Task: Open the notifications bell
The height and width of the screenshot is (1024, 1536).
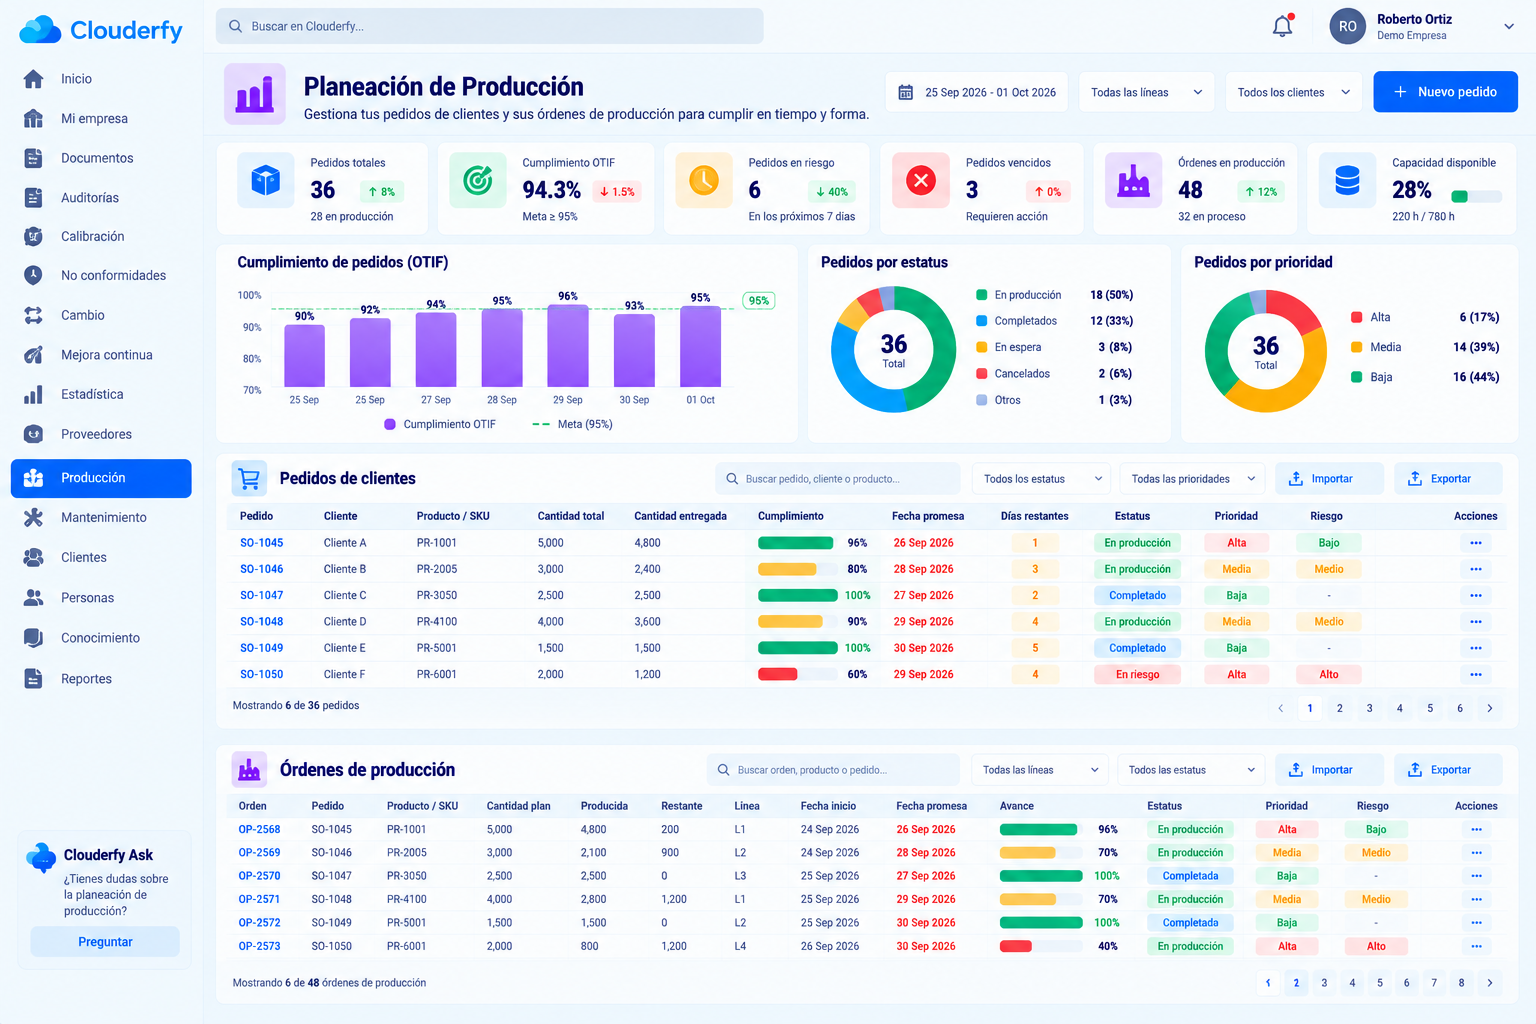Action: 1282,26
